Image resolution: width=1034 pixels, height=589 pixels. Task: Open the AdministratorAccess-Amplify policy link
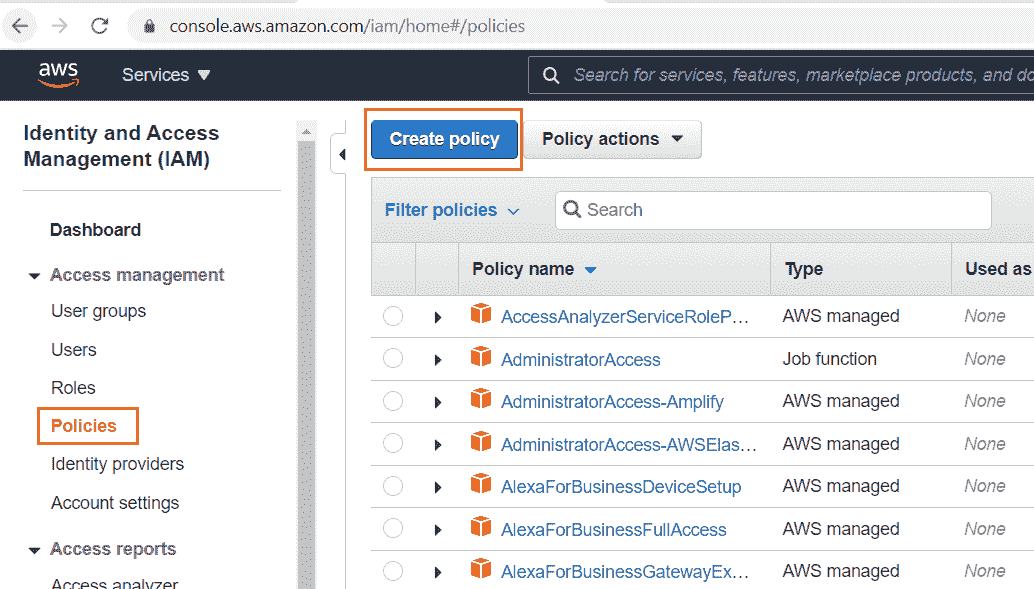coord(613,402)
